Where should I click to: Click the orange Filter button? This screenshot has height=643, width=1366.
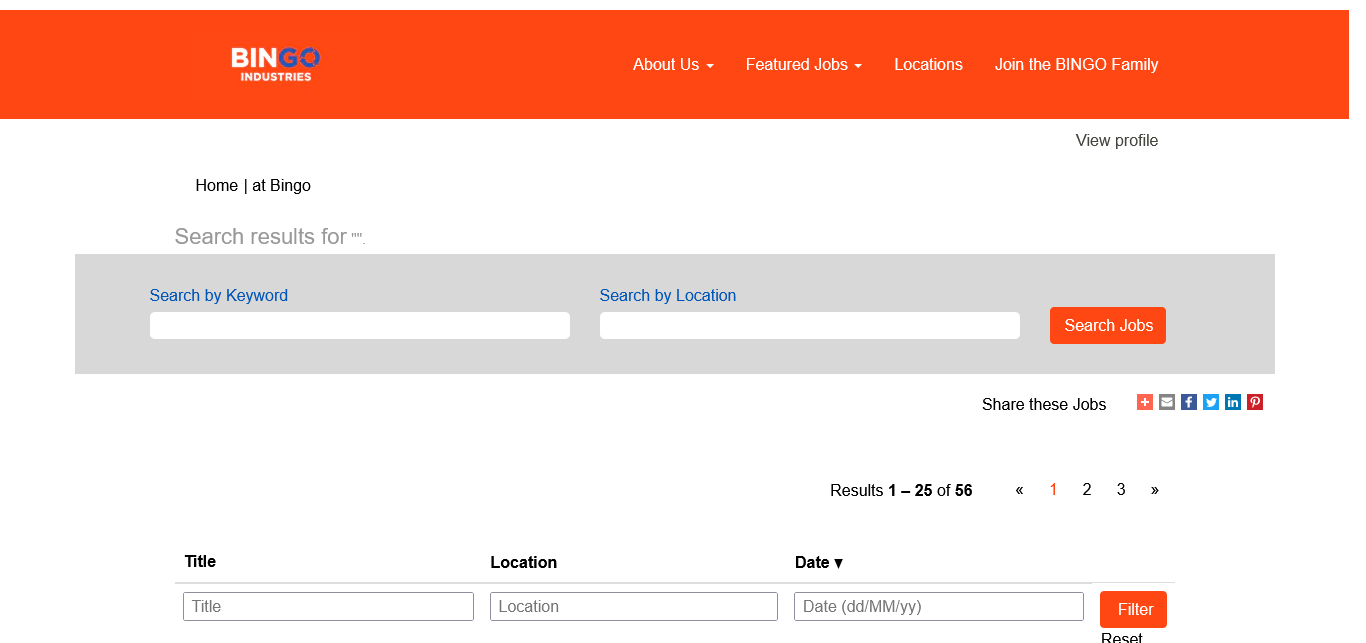[x=1133, y=609]
